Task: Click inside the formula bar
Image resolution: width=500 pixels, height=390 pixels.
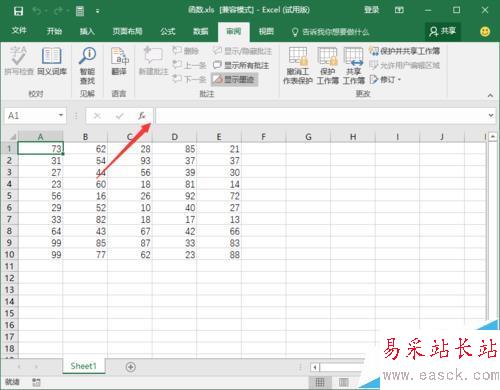Action: point(321,116)
